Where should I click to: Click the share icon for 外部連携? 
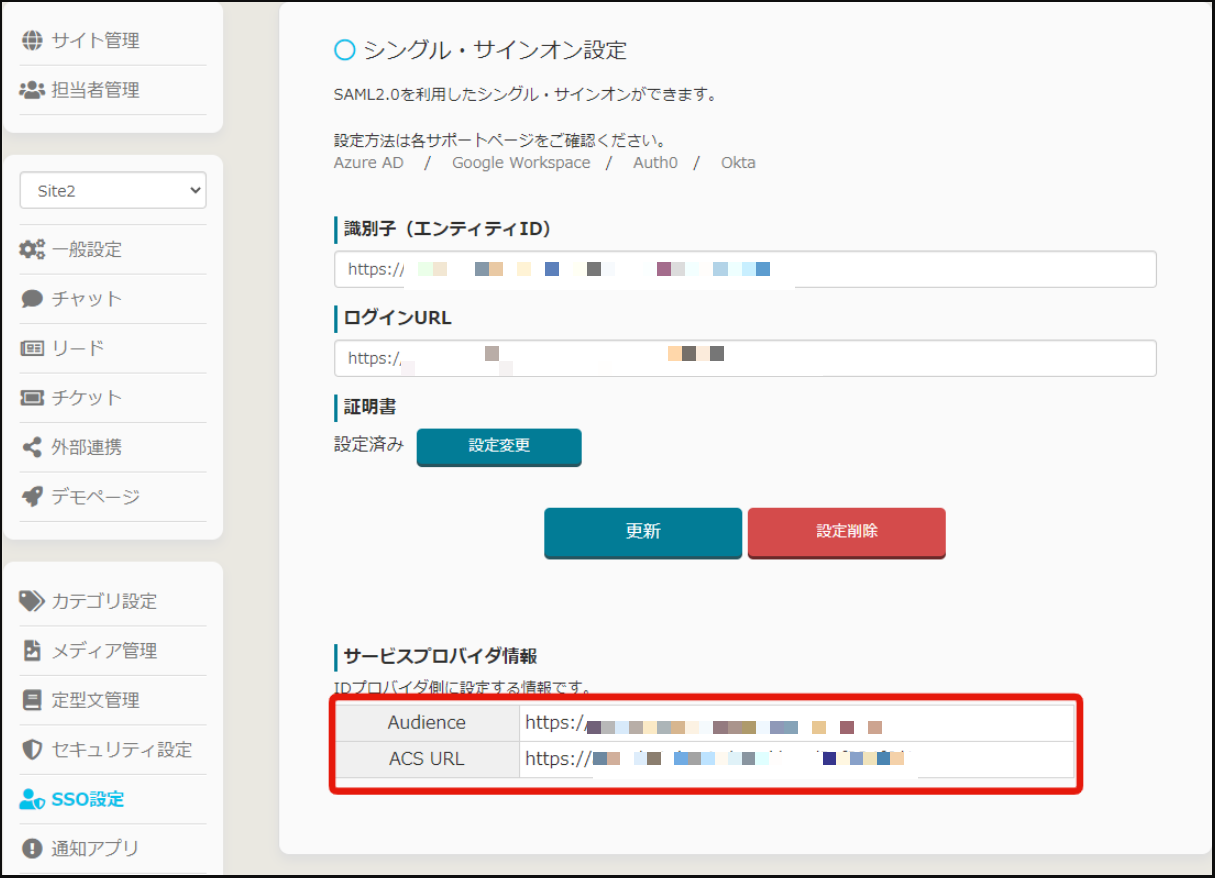[x=32, y=447]
